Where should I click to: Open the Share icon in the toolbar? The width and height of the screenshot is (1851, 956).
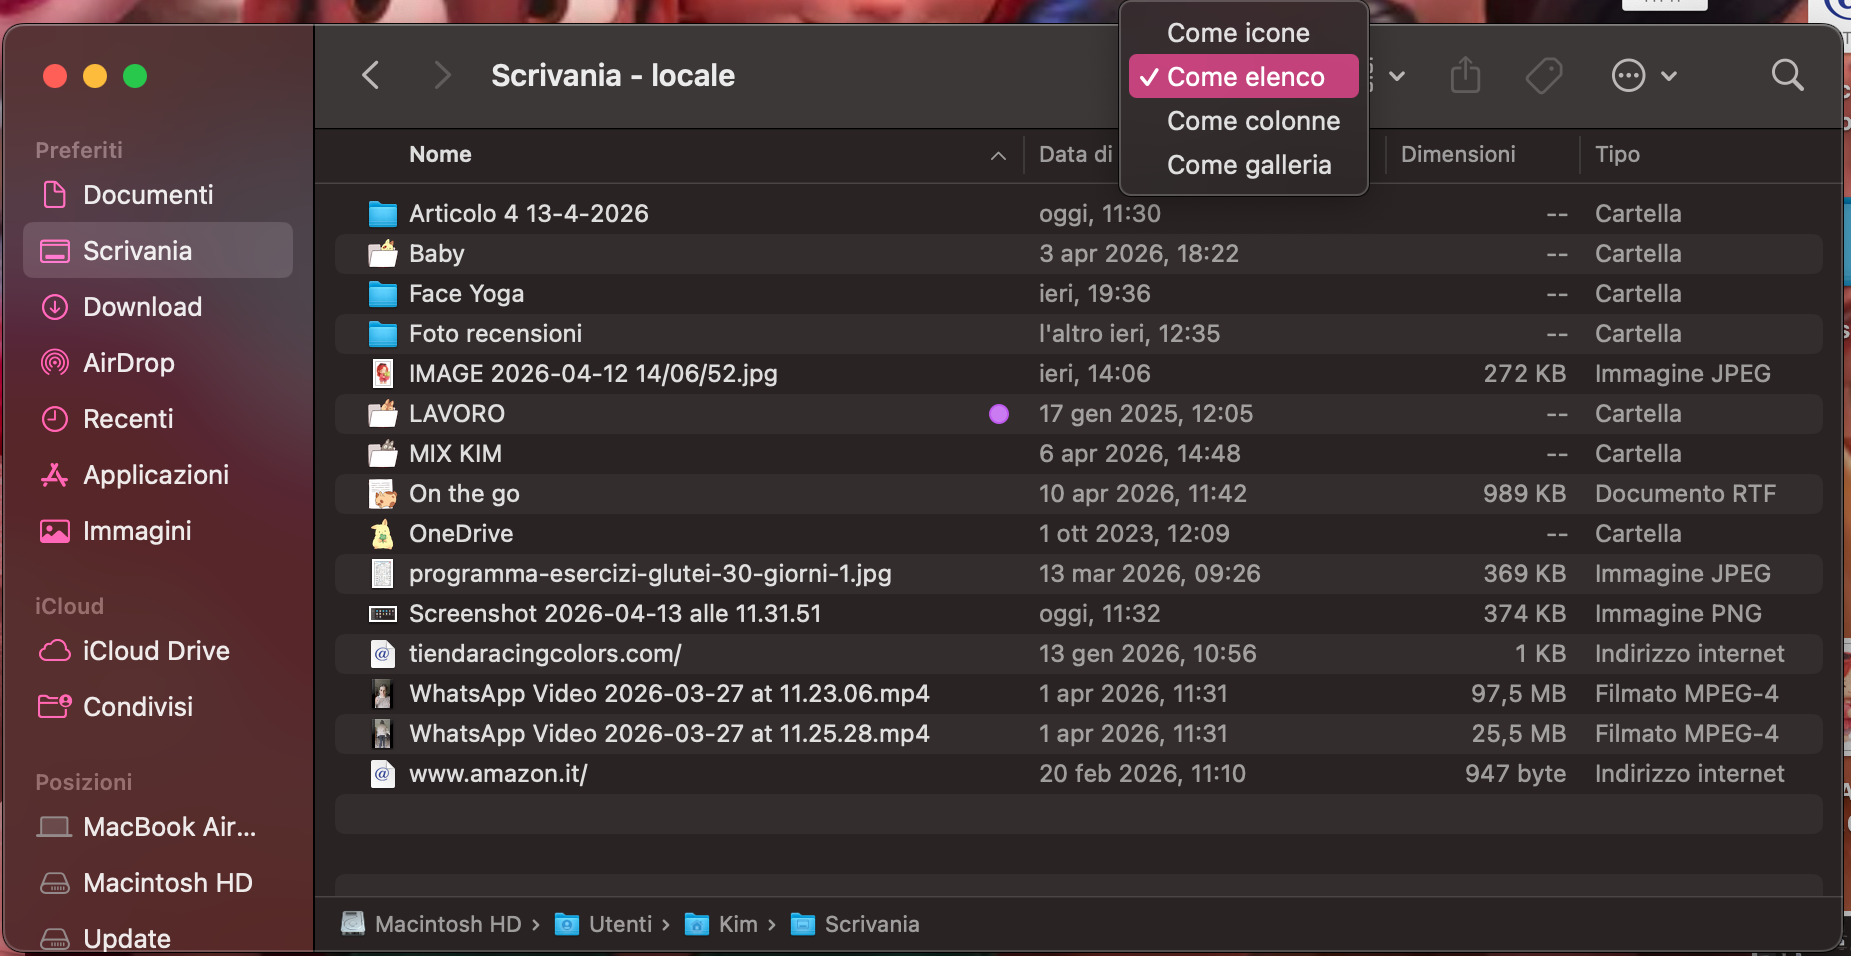[1464, 75]
